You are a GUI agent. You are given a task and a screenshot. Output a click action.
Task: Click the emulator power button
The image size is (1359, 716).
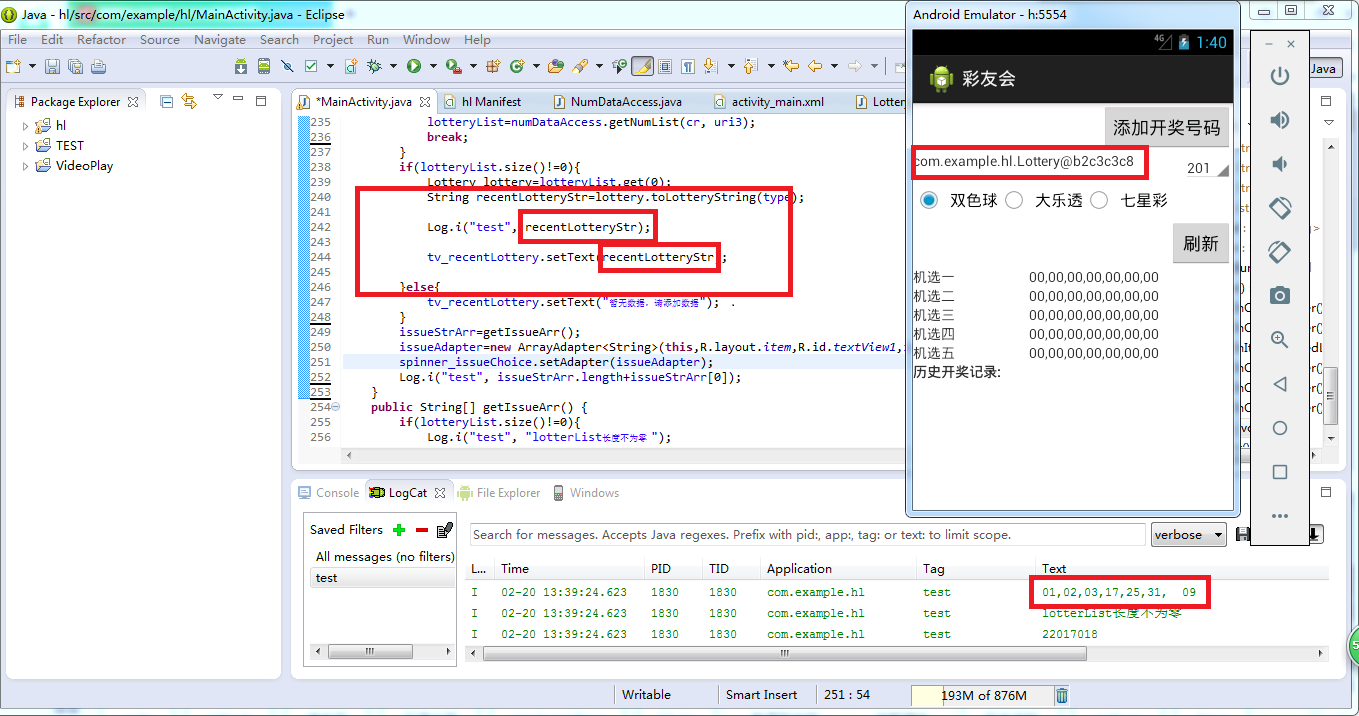[x=1280, y=76]
